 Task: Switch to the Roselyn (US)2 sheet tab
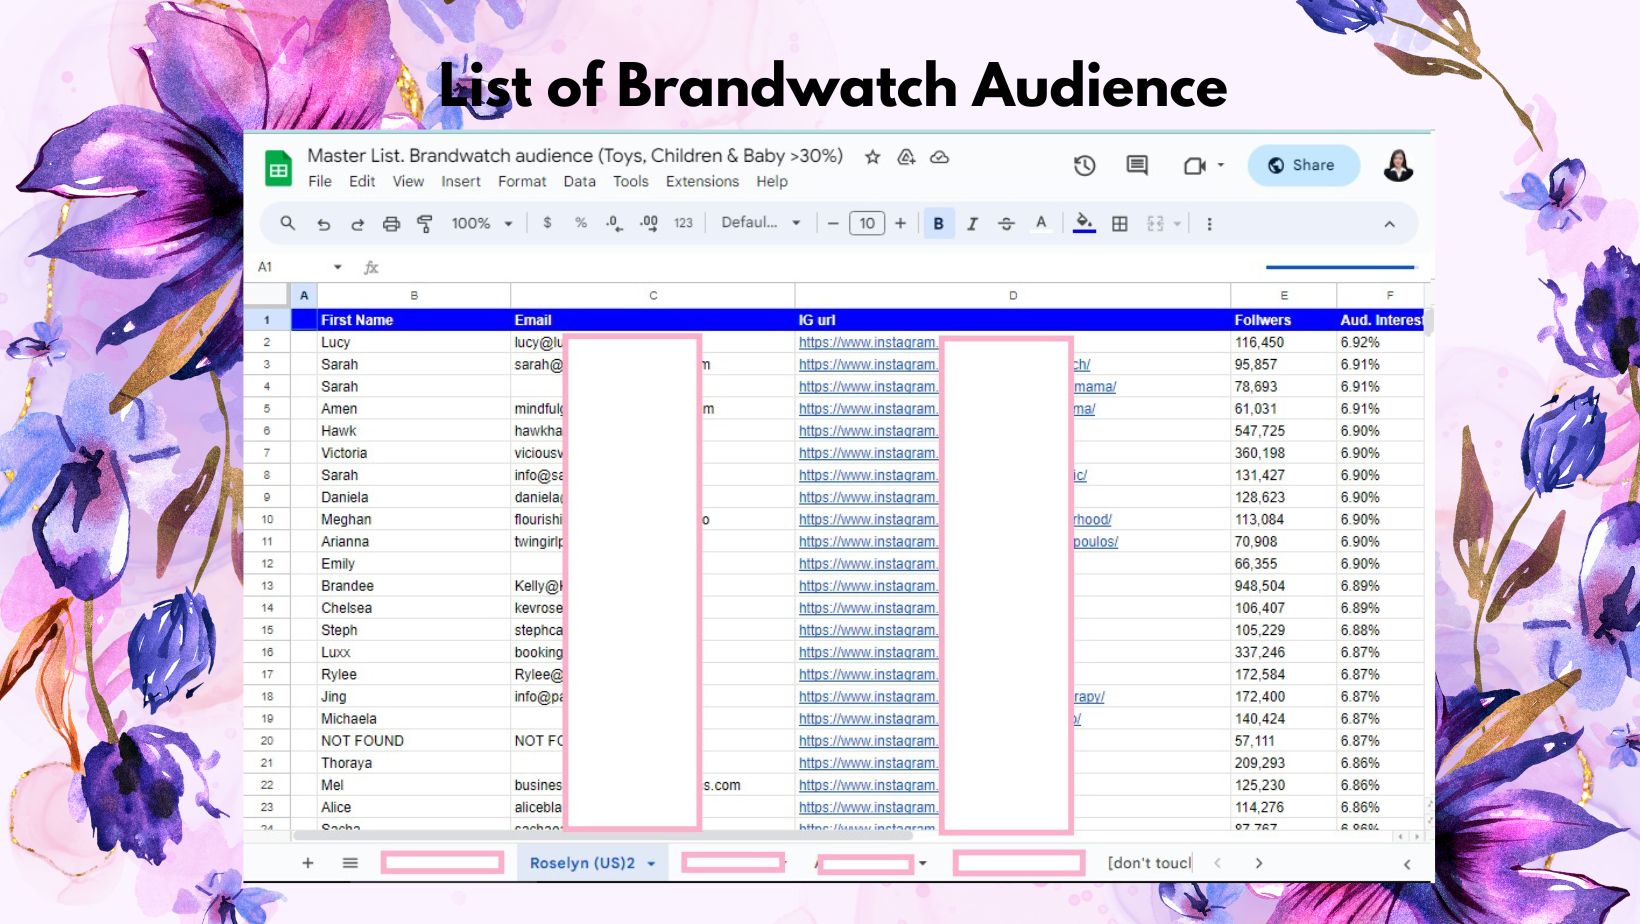(x=582, y=863)
